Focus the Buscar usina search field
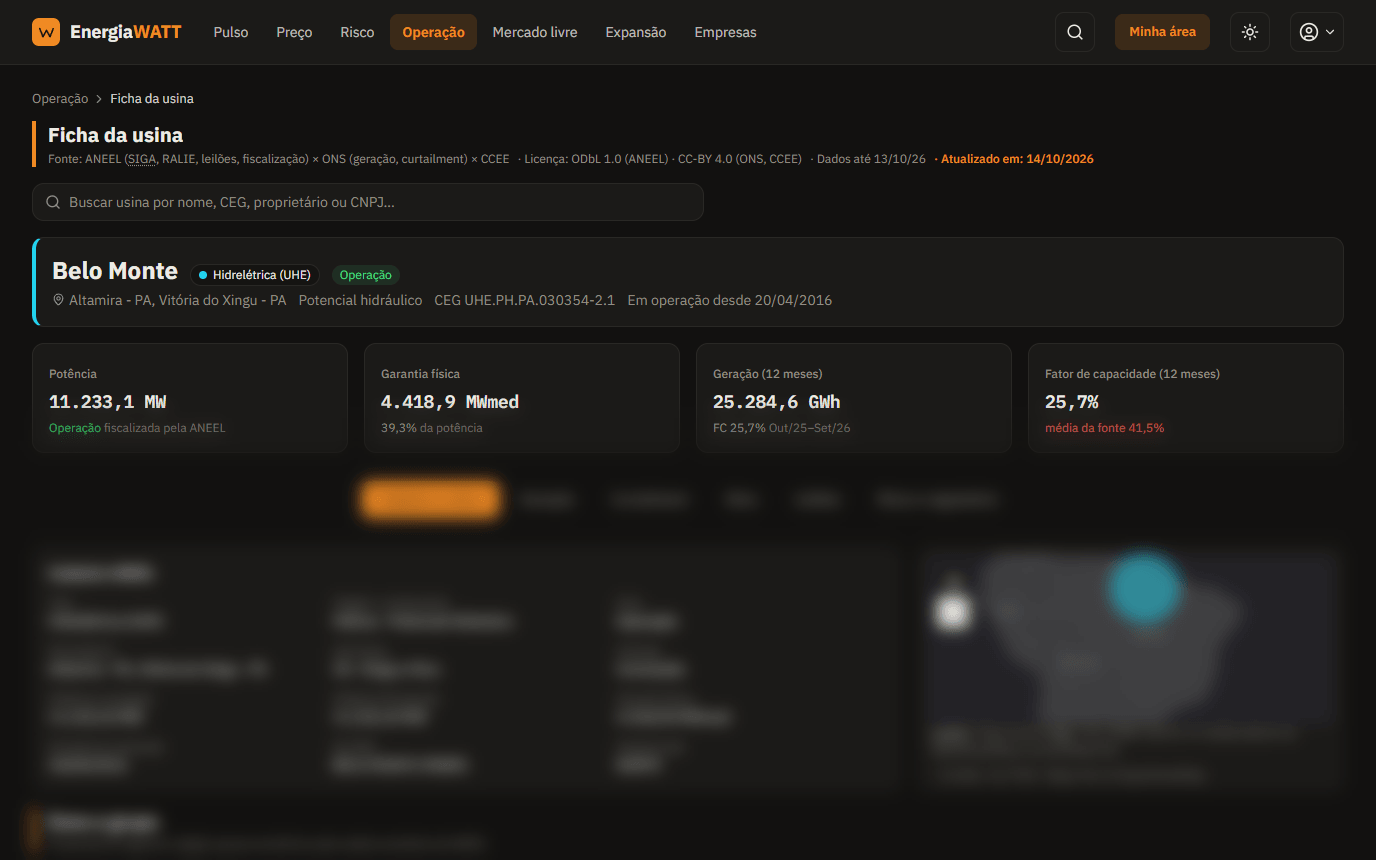Image resolution: width=1376 pixels, height=860 pixels. coord(368,202)
